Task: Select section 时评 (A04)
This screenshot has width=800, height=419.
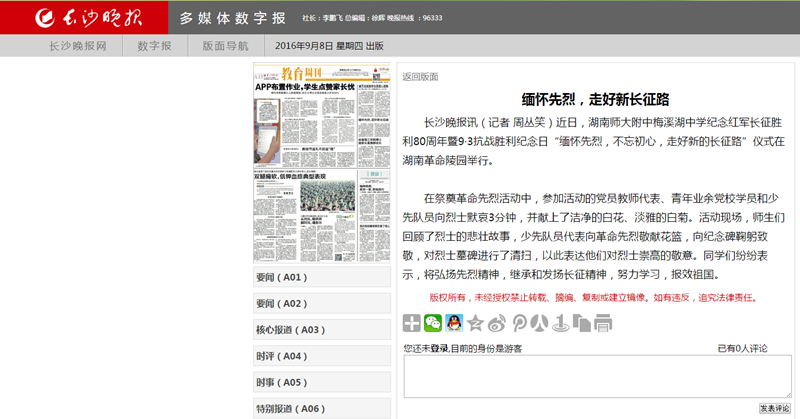Action: pos(322,356)
